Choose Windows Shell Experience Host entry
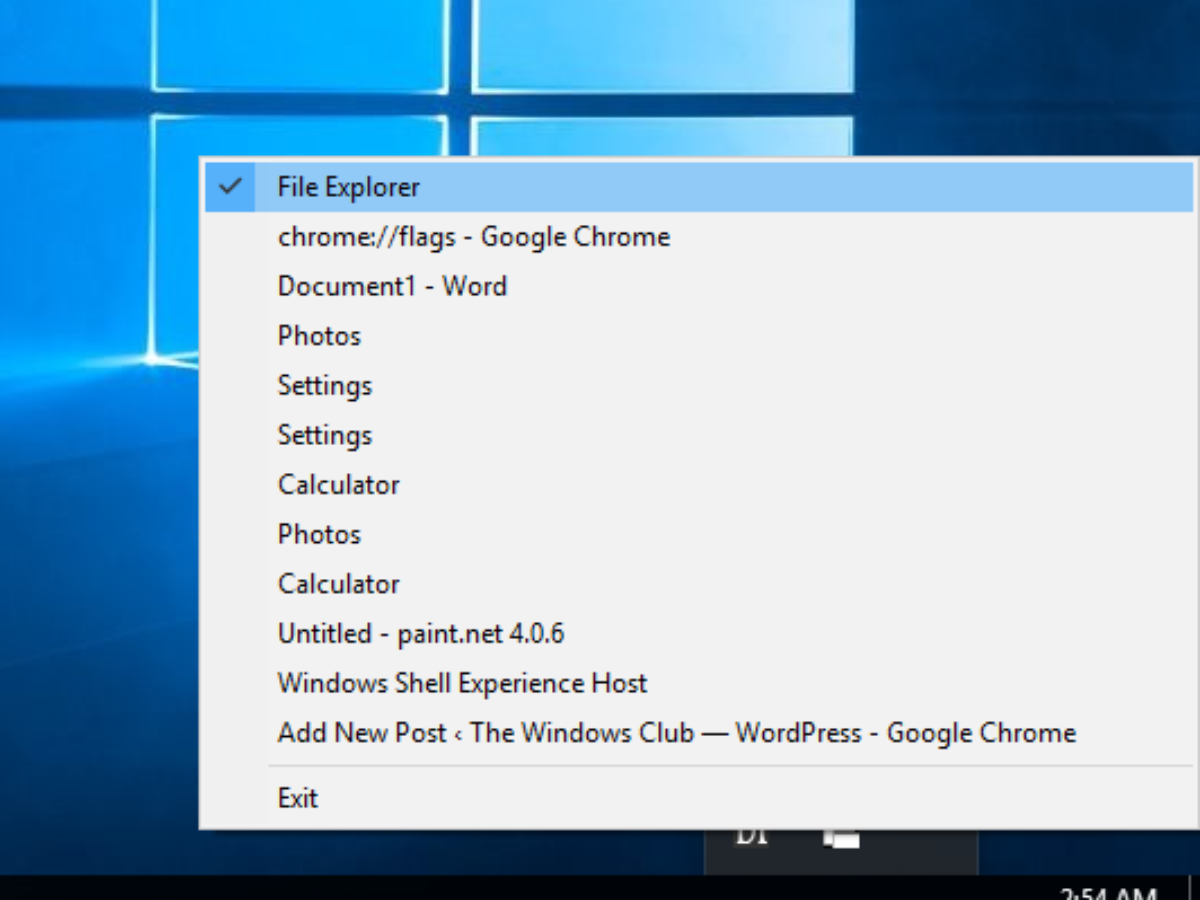Screen dimensions: 1200x900 tap(462, 684)
